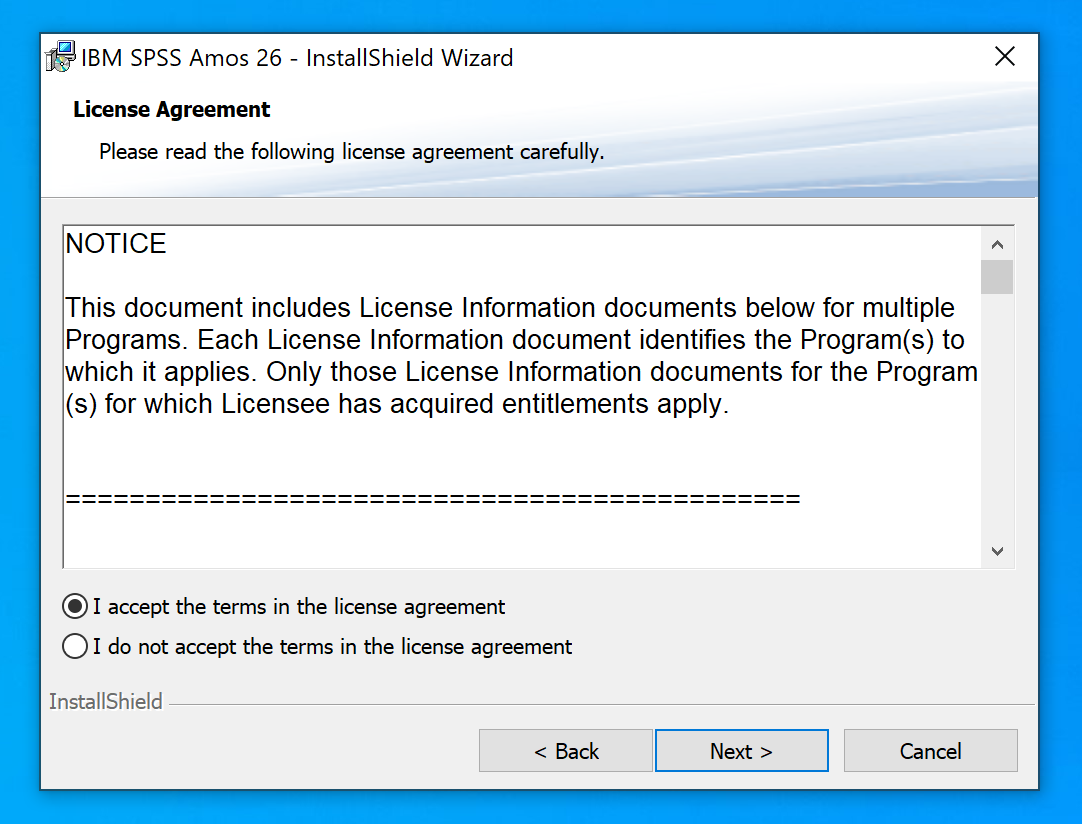Go back with the Back button
The image size is (1082, 824).
coord(566,751)
